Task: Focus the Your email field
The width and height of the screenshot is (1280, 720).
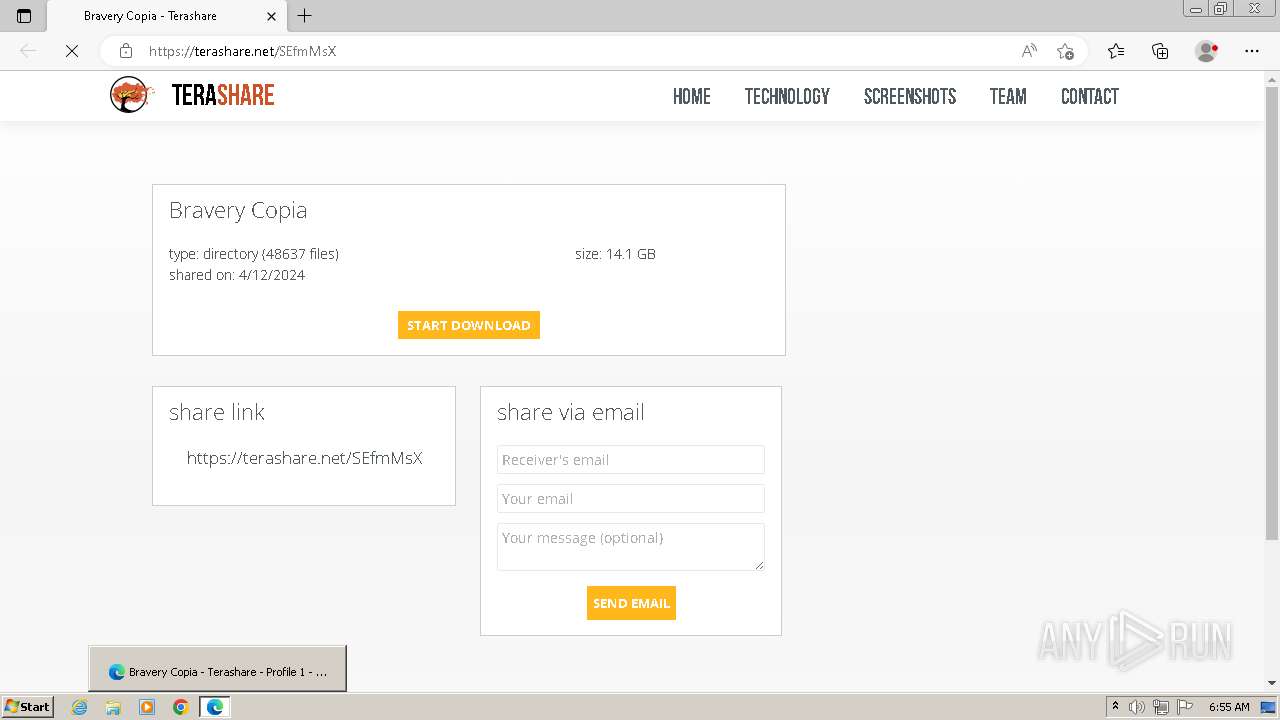Action: pos(631,499)
